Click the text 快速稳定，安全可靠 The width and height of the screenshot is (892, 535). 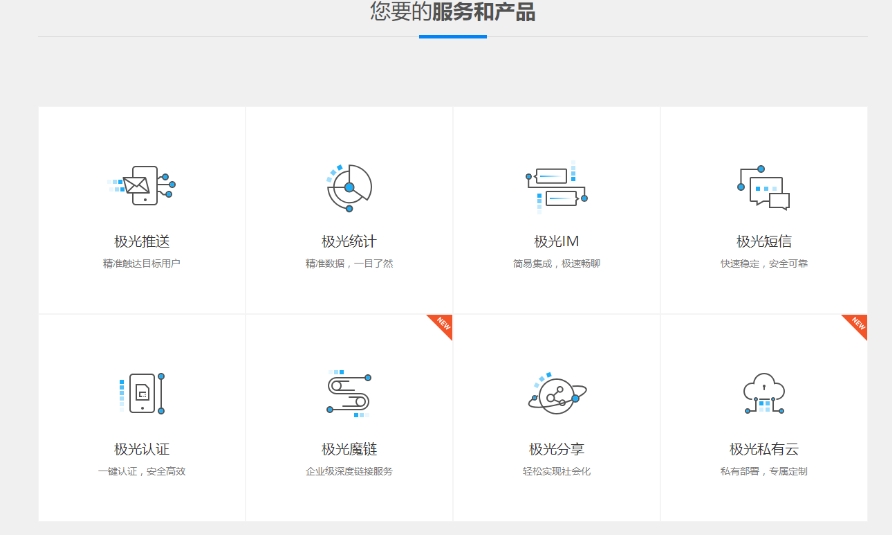[764, 264]
